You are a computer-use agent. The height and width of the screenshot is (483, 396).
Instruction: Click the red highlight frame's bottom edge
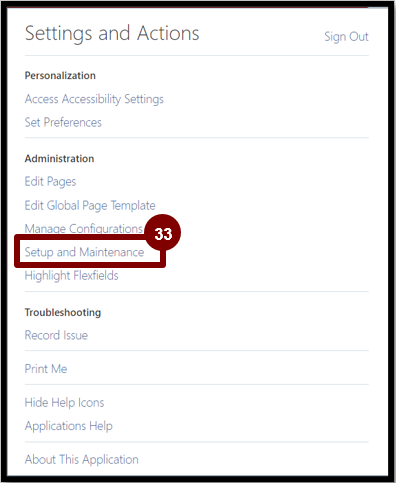point(90,265)
